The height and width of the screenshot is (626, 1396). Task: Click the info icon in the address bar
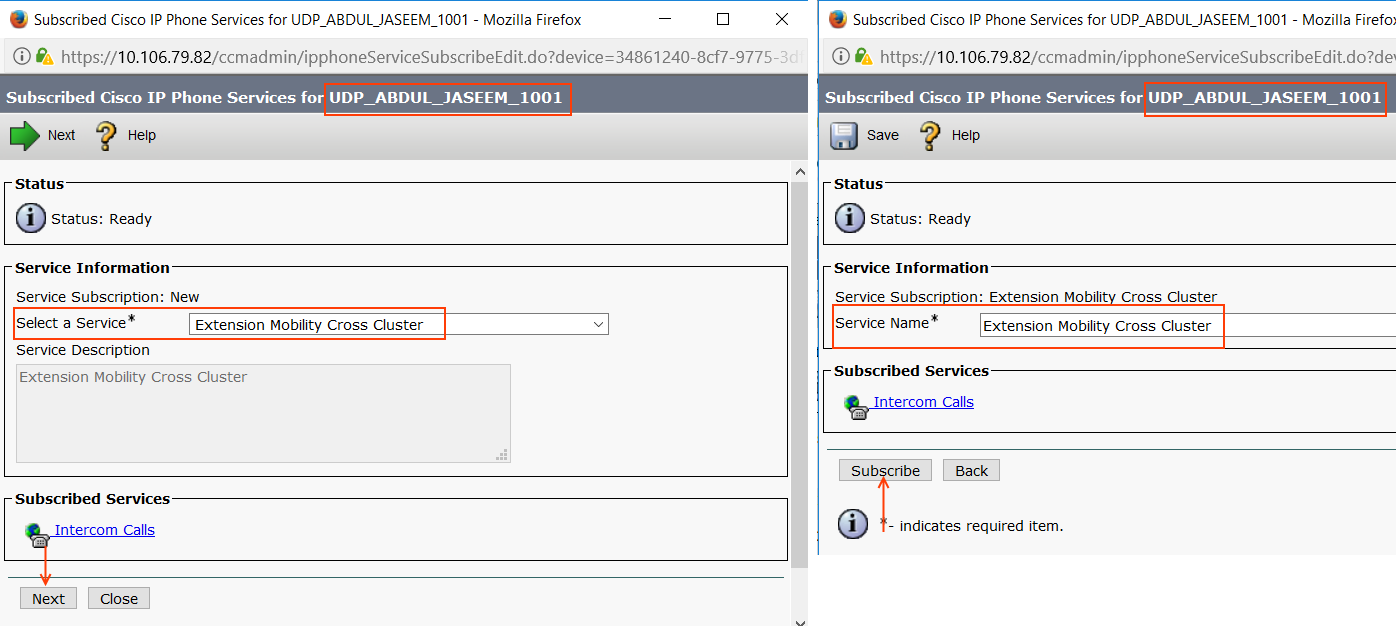(x=20, y=56)
